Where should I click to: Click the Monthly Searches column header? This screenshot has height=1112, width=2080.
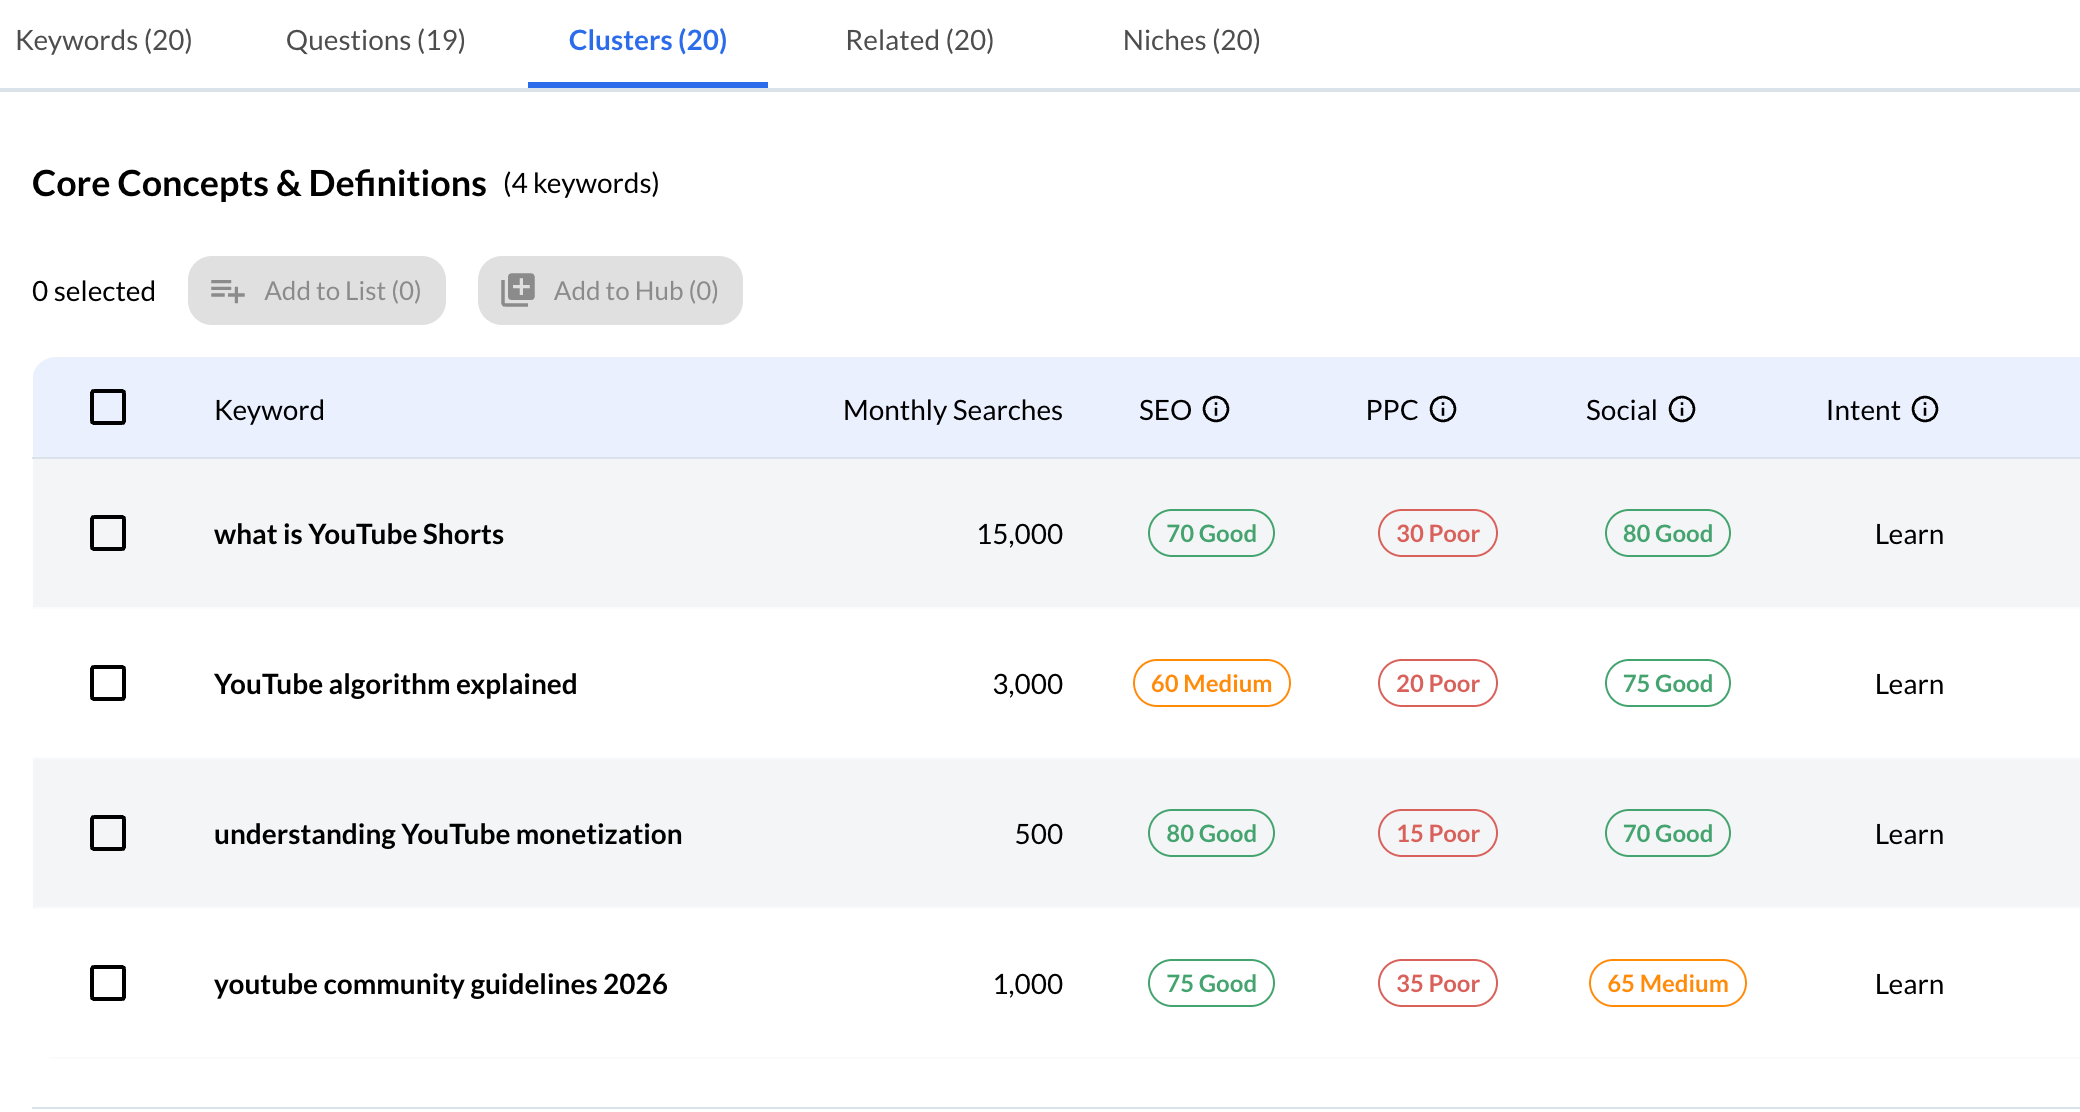pos(952,410)
